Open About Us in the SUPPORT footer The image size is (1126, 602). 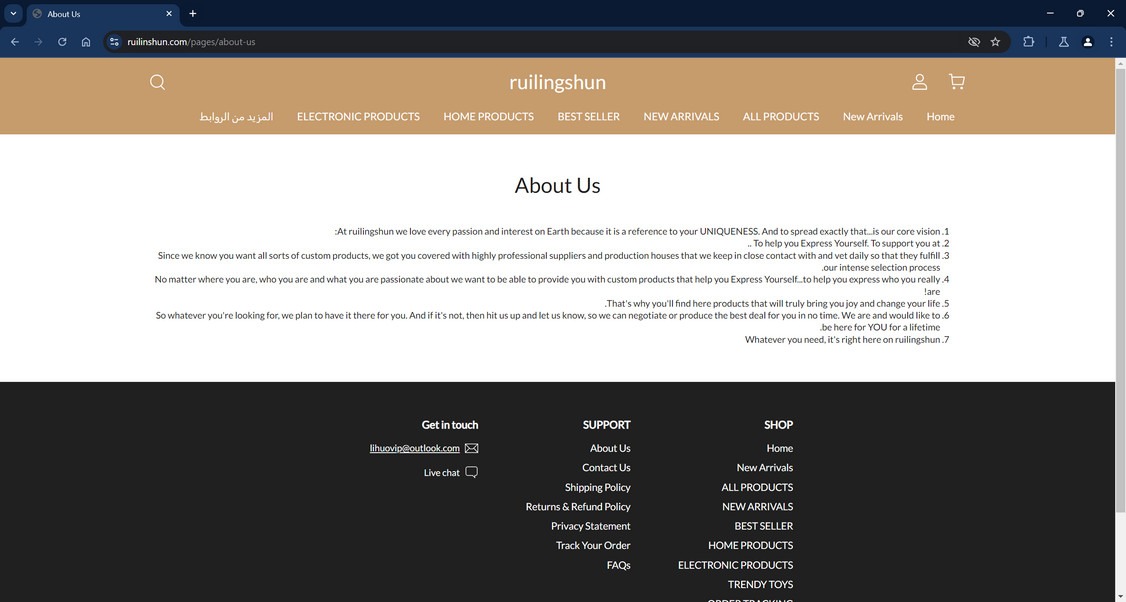coord(610,448)
